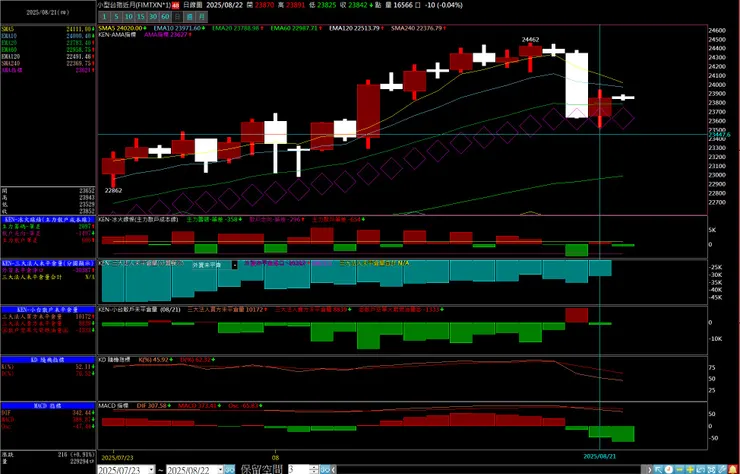Select the arrow cursor tool icon
740x474 pixels.
pyautogui.click(x=658, y=469)
